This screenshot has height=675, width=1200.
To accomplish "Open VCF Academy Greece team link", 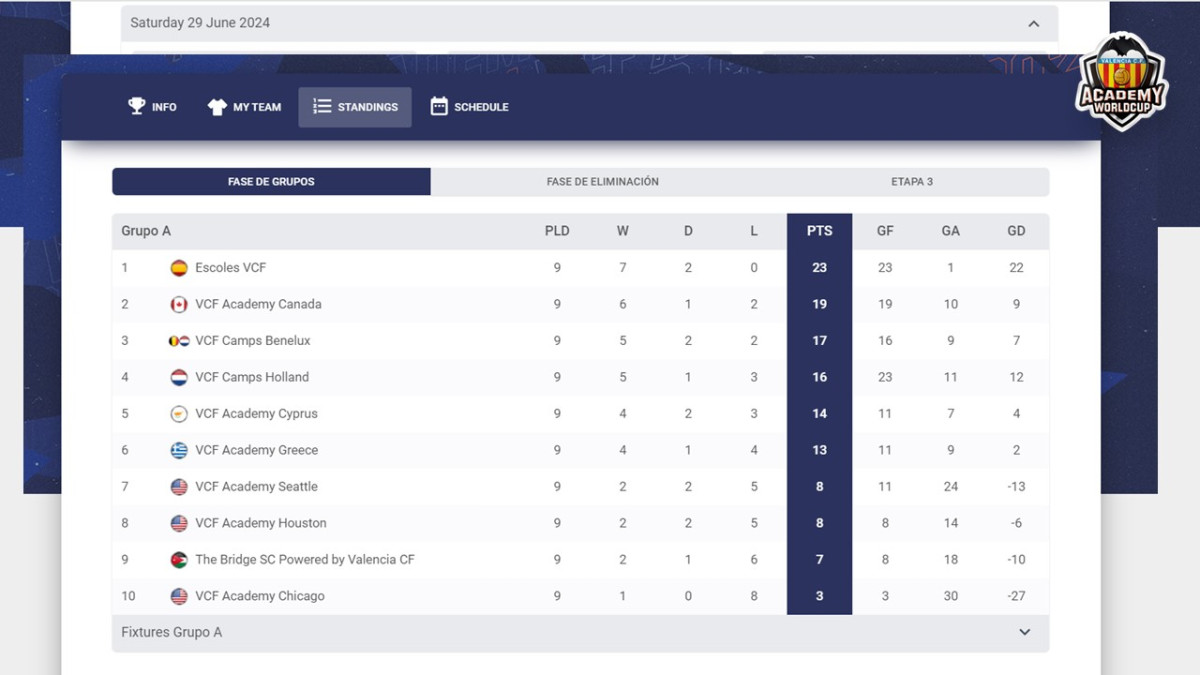I will [x=257, y=450].
